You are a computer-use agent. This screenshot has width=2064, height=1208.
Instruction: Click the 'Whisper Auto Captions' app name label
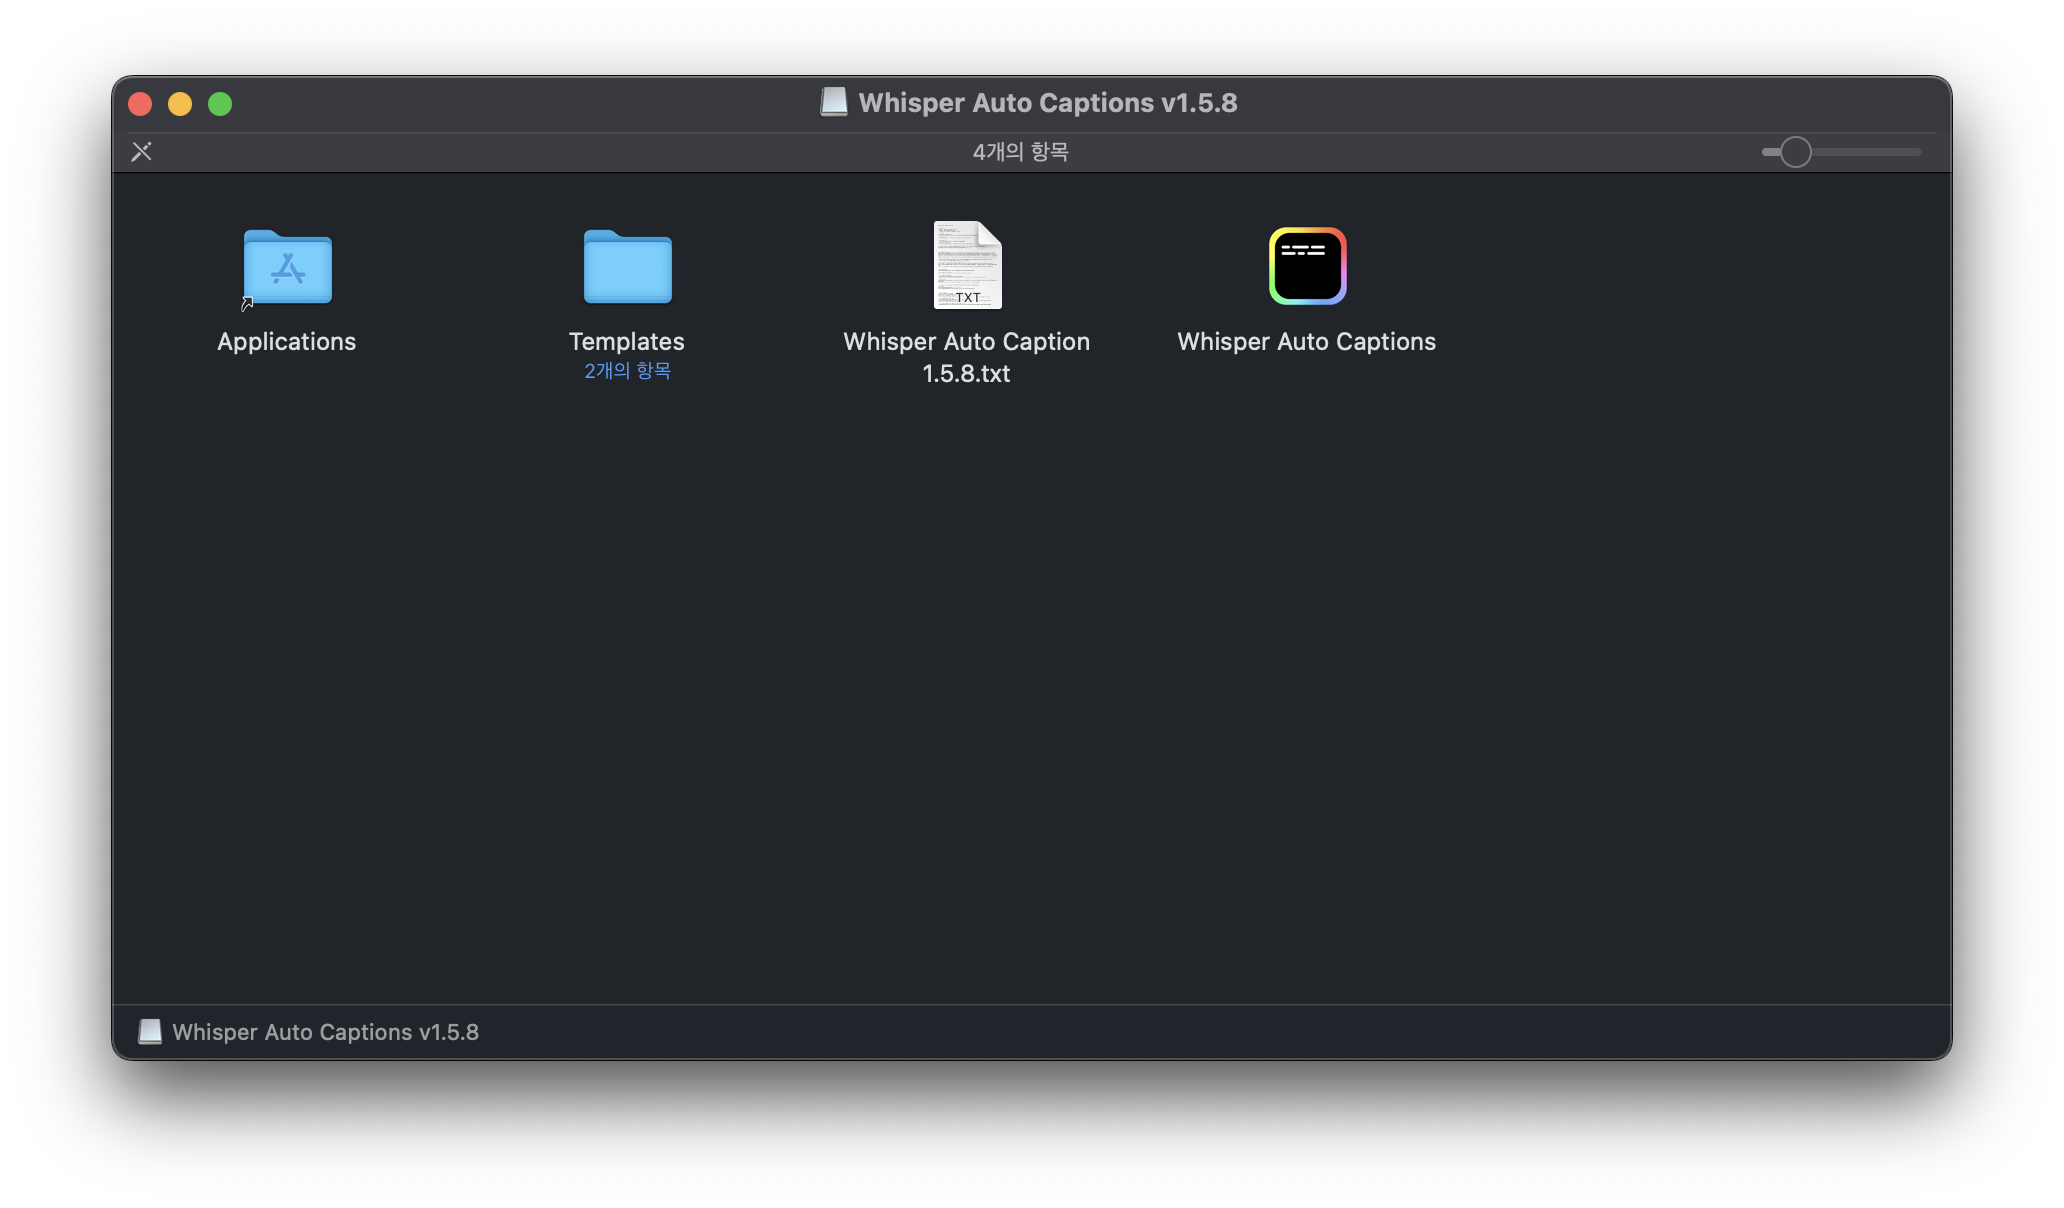(1307, 342)
